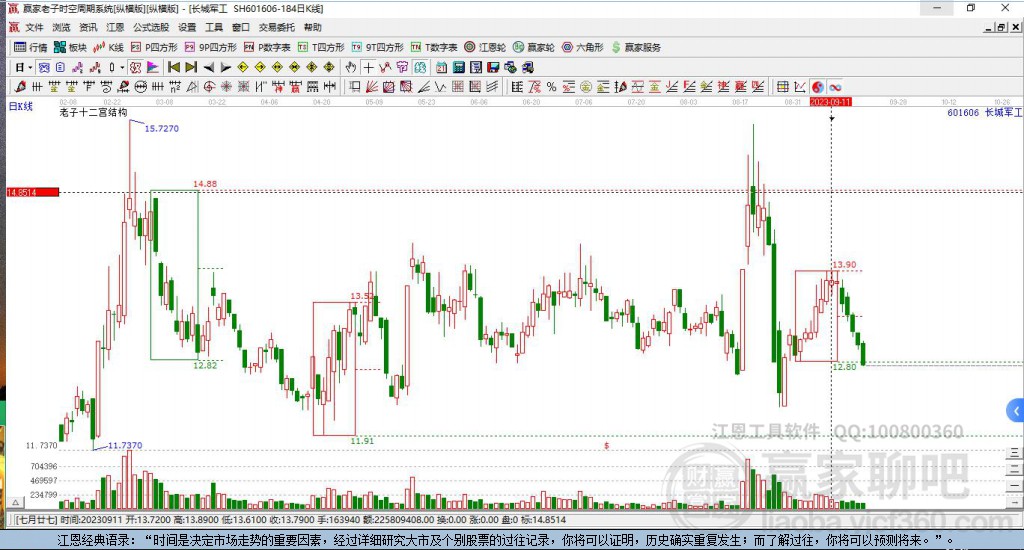
Task: Toggle the color gradient triangle chart icon
Action: click(x=153, y=67)
